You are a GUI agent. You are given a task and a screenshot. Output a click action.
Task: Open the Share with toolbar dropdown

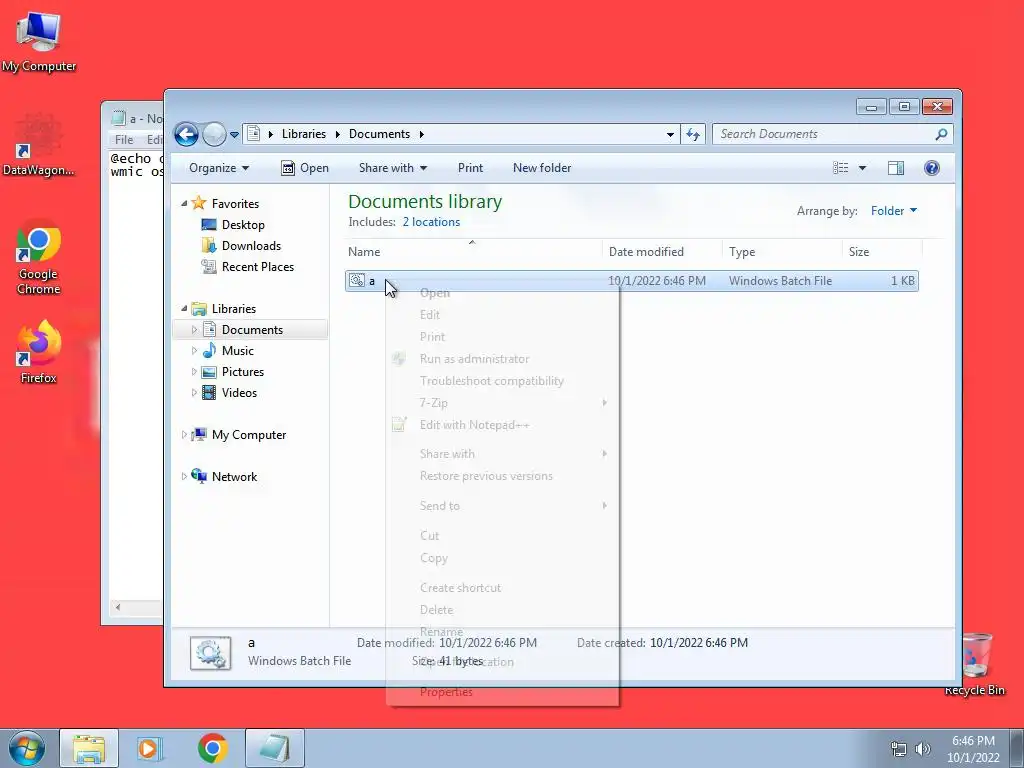pyautogui.click(x=392, y=168)
